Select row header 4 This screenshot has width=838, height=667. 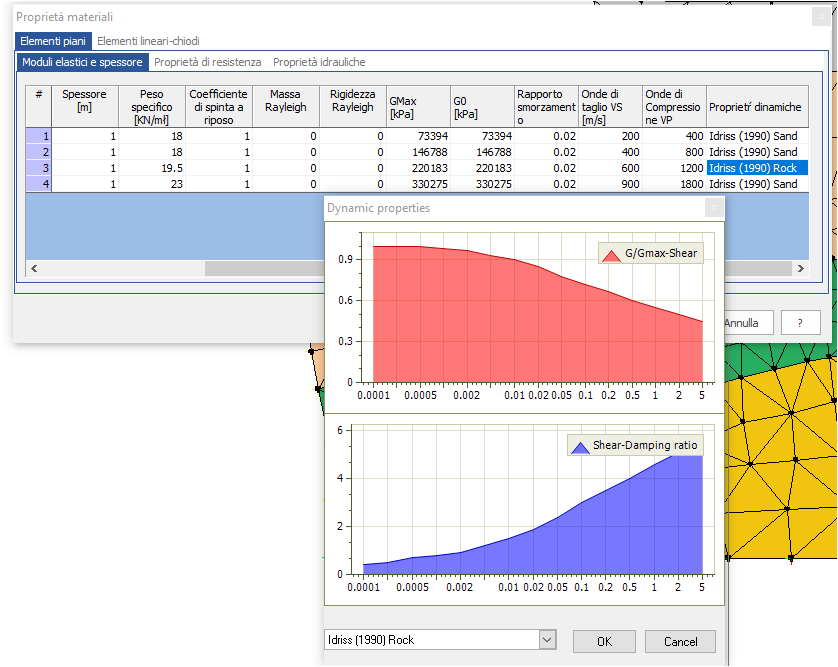38,184
